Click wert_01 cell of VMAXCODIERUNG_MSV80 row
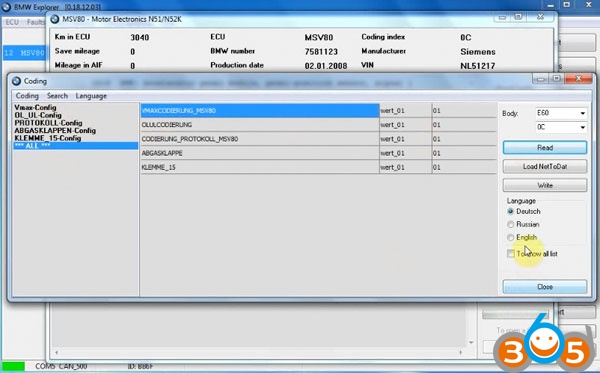The width and height of the screenshot is (600, 373). tap(405, 111)
